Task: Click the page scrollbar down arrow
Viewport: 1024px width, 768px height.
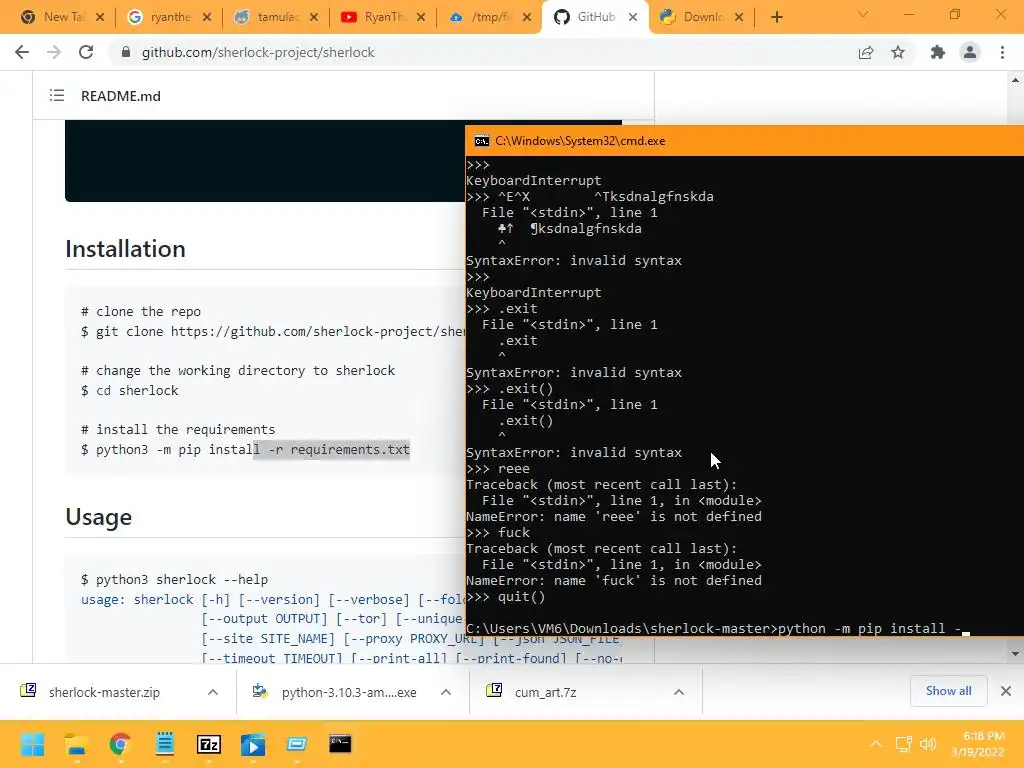Action: (x=1015, y=654)
